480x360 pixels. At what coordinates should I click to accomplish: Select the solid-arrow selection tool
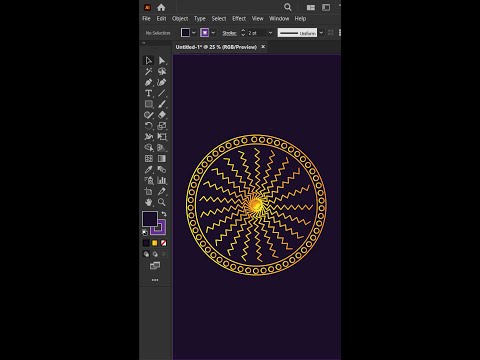pos(162,60)
